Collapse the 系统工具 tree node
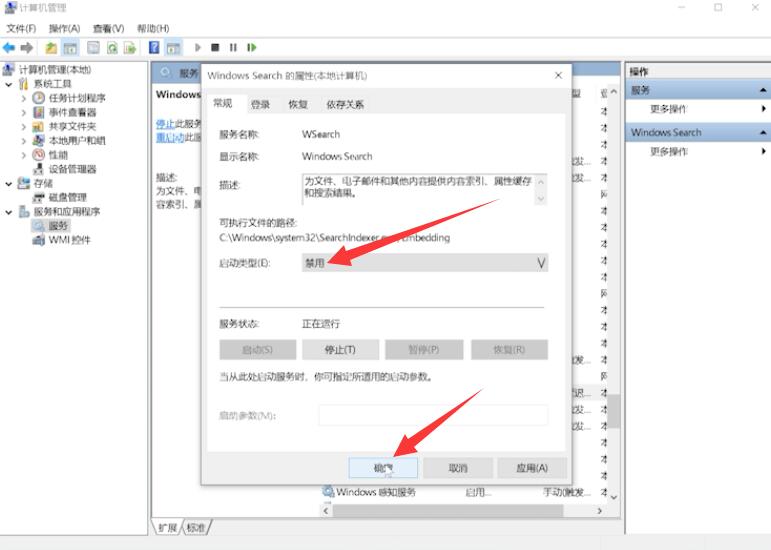 [9, 84]
